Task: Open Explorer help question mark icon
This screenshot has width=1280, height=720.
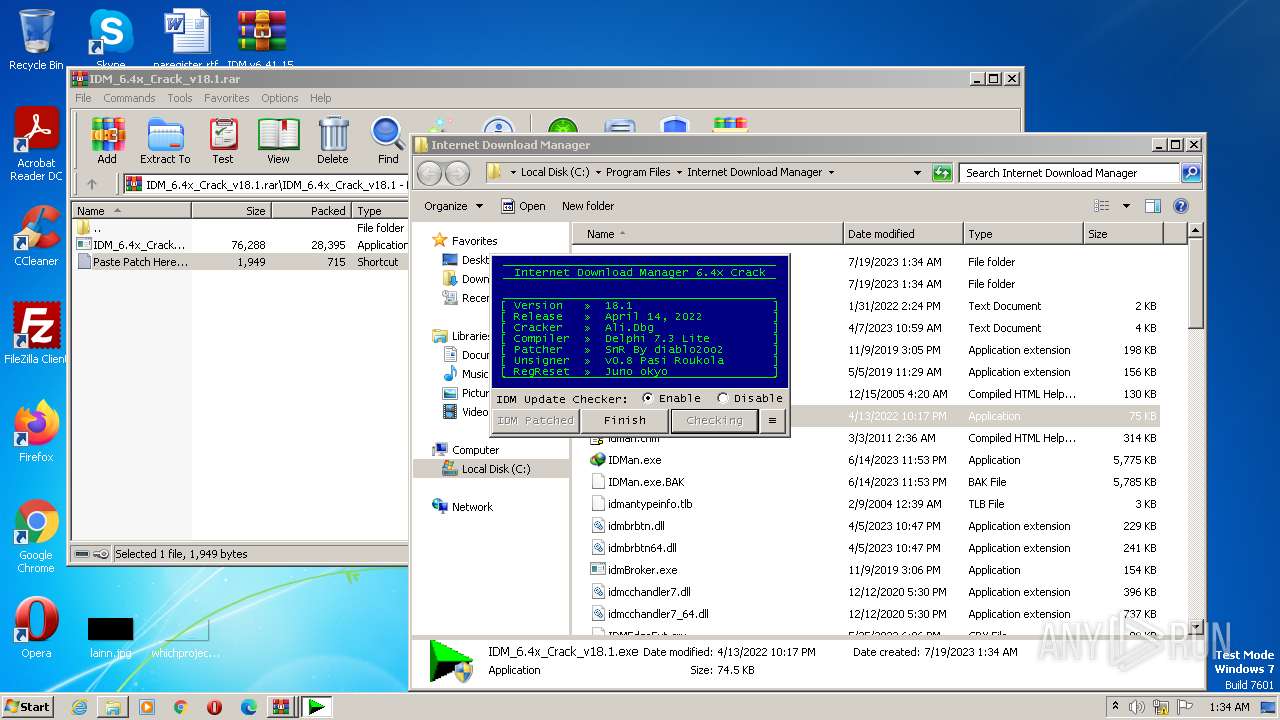Action: coord(1180,206)
